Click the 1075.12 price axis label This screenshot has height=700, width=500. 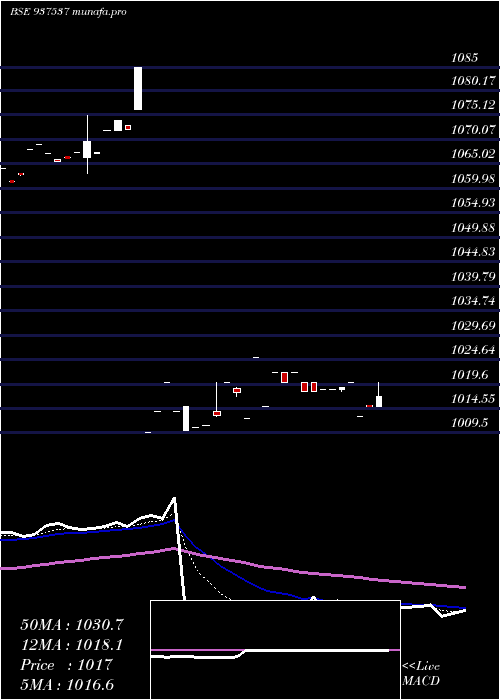coord(474,105)
